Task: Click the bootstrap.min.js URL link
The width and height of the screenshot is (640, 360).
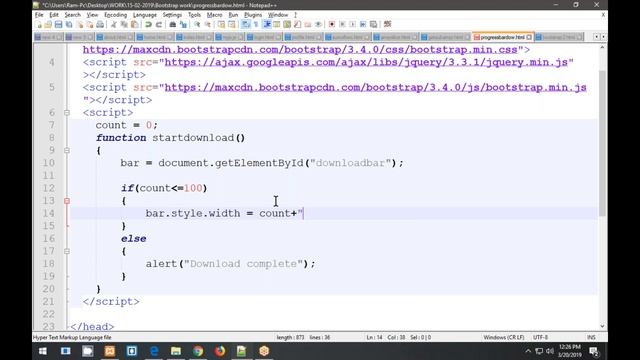Action: pyautogui.click(x=376, y=88)
